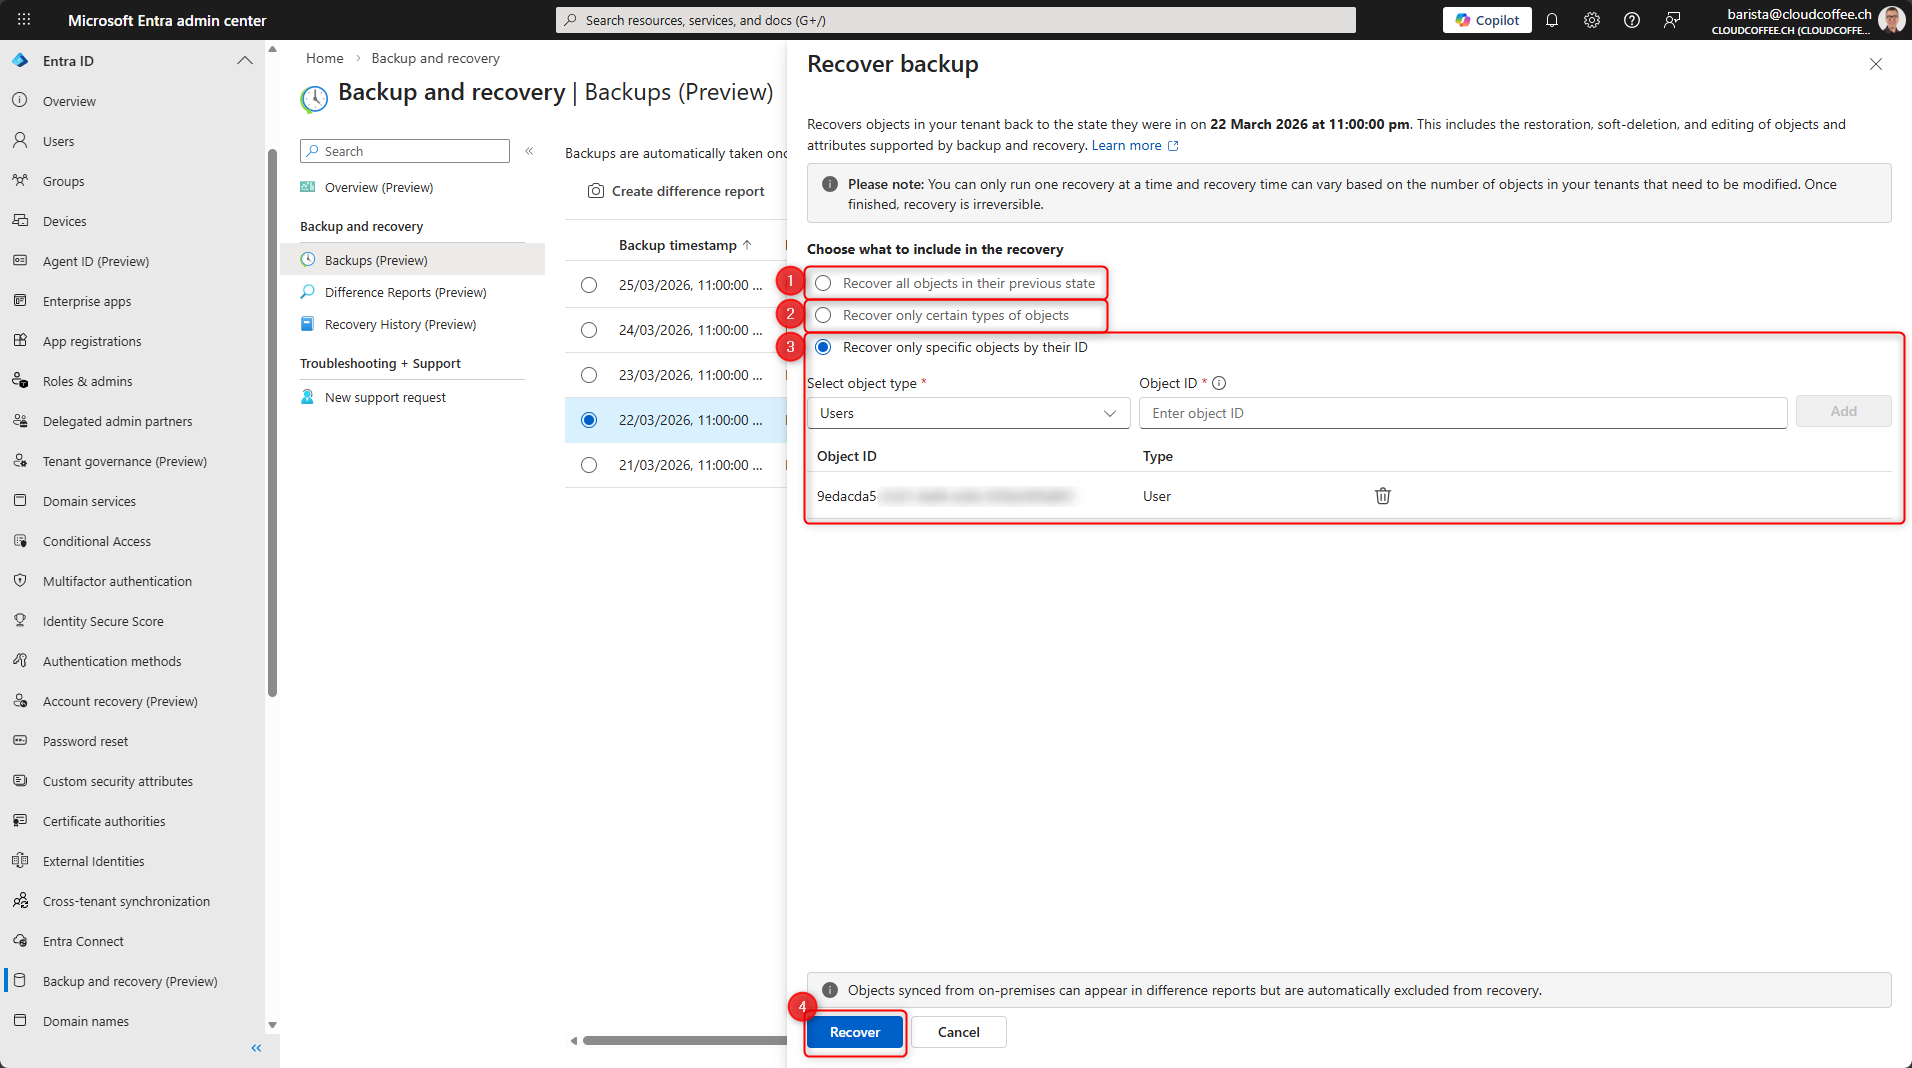Image resolution: width=1912 pixels, height=1068 pixels.
Task: Expand the Select object type dropdown
Action: click(x=967, y=414)
